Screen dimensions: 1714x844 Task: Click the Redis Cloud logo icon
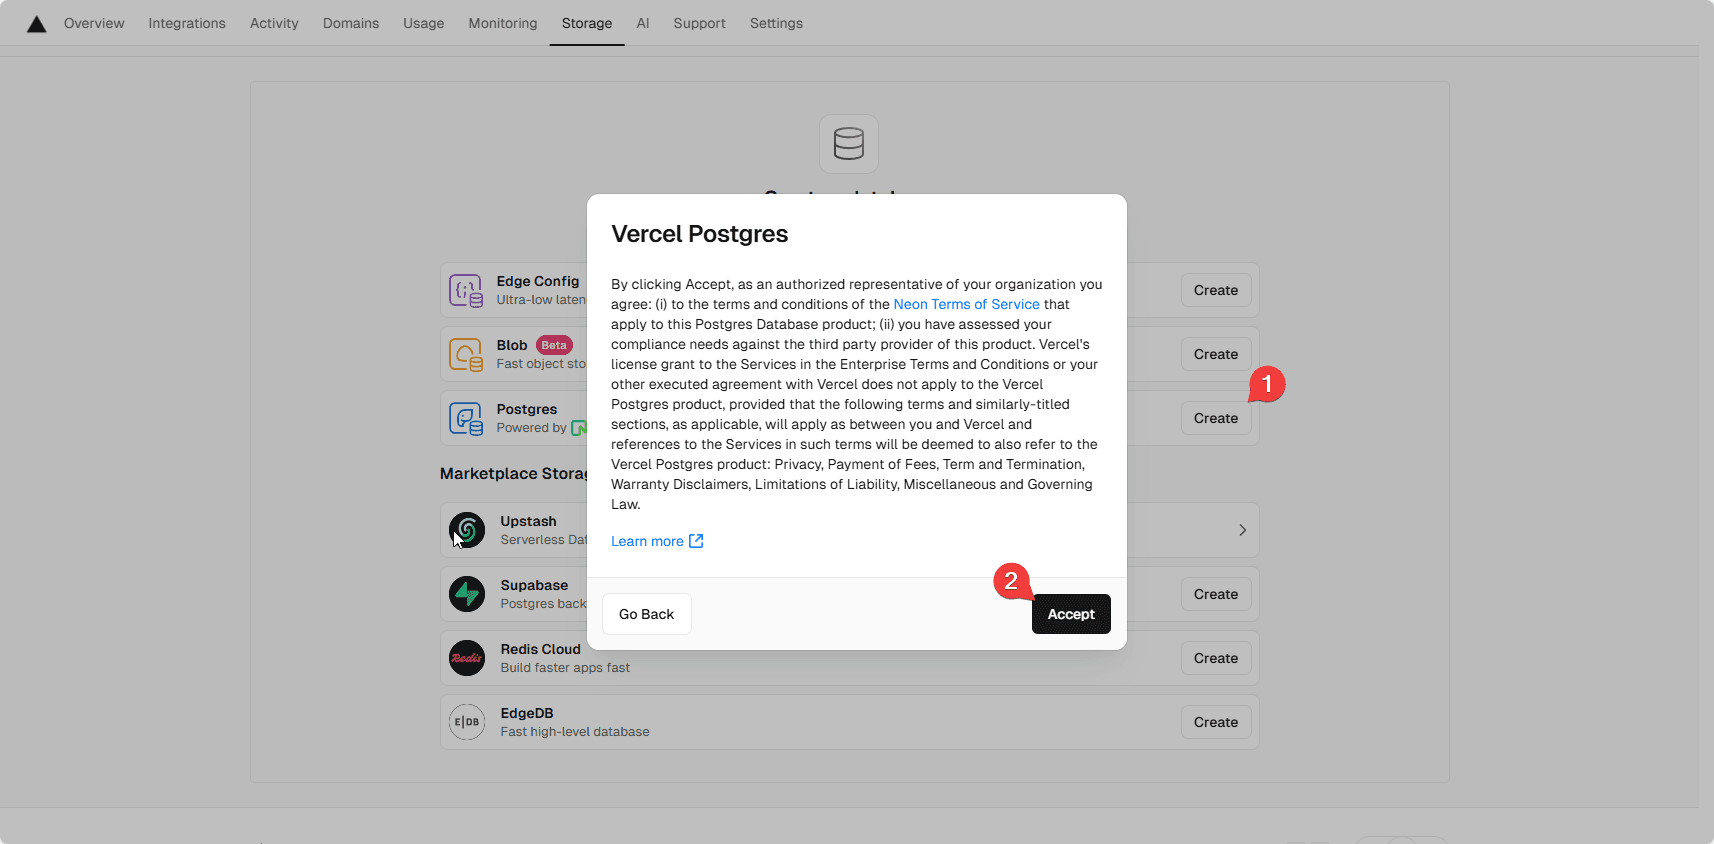pos(467,658)
